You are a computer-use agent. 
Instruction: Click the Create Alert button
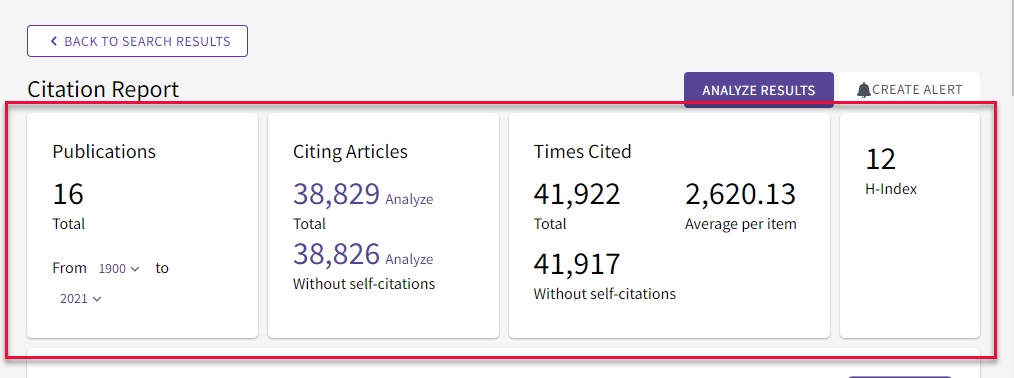tap(909, 90)
